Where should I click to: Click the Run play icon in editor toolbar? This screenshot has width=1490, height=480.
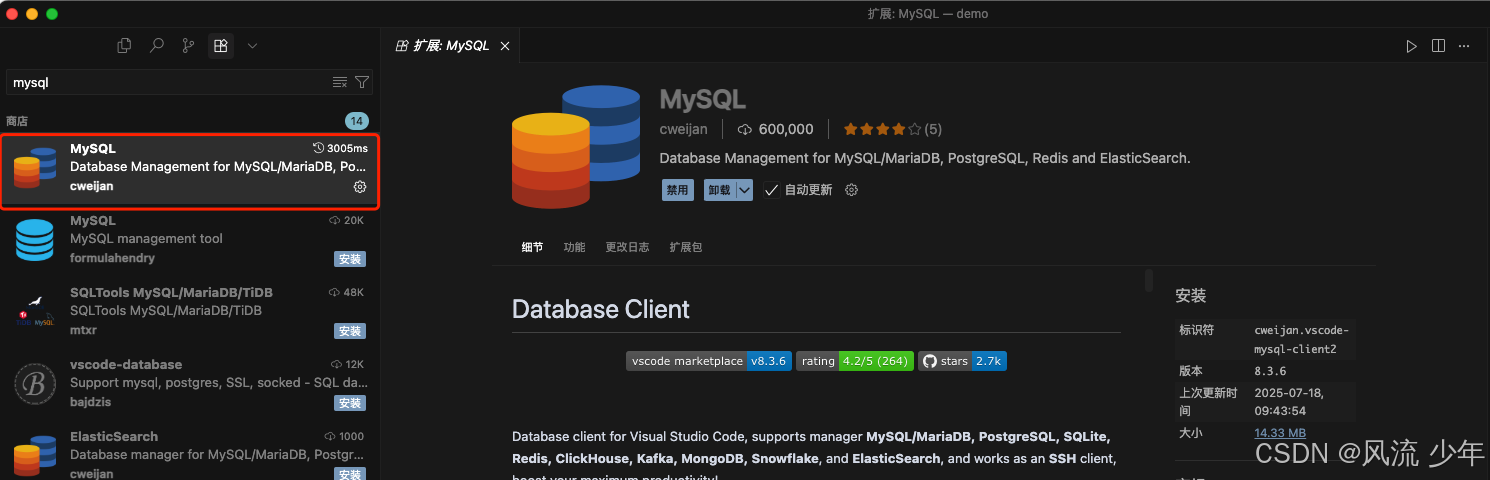click(1411, 46)
